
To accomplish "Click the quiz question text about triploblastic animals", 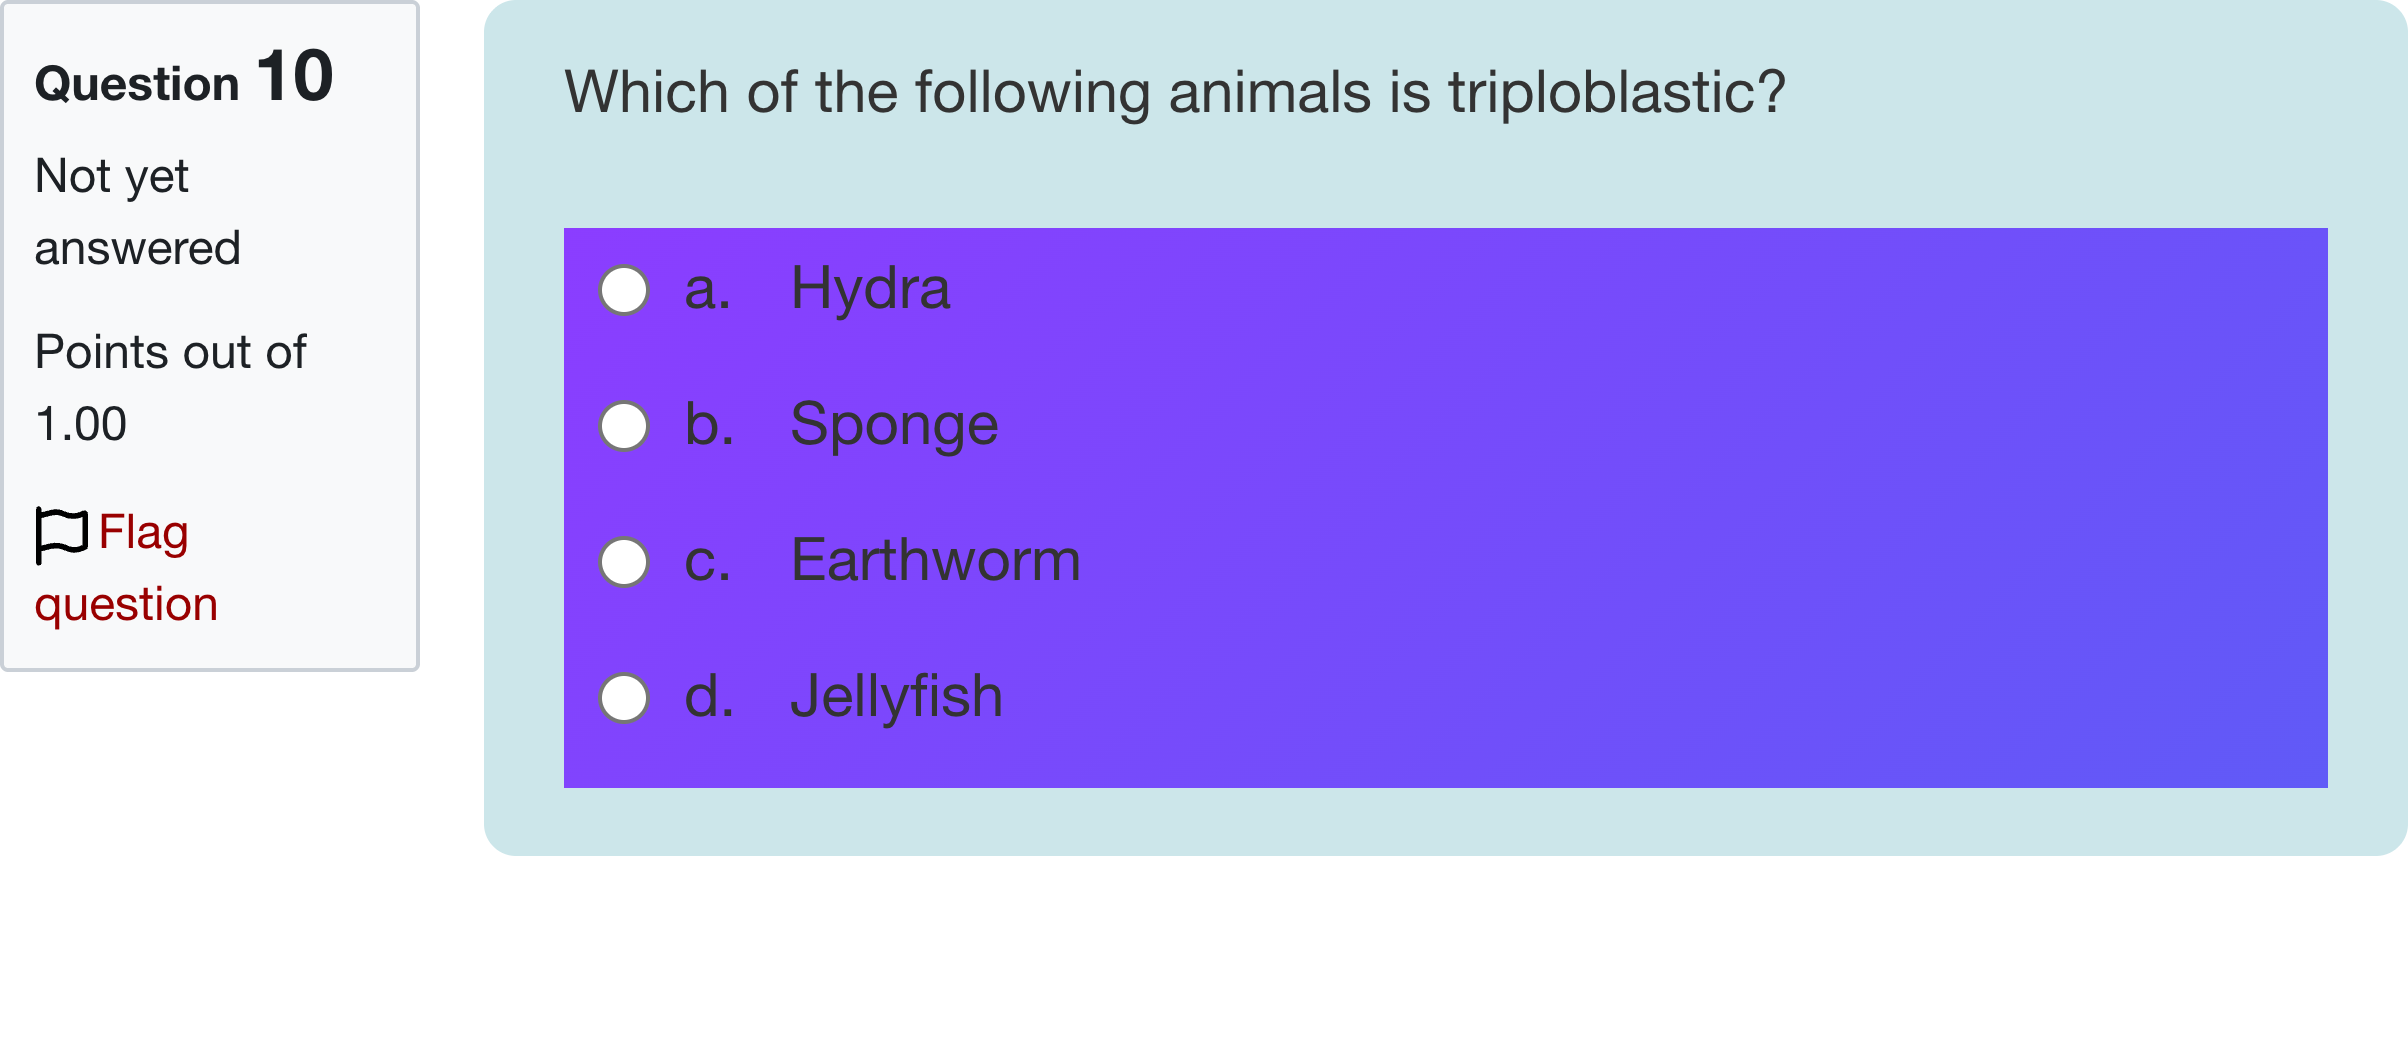I will [1175, 93].
